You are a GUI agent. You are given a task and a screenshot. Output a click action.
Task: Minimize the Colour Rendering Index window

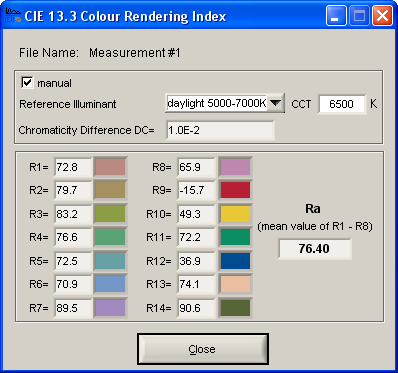click(336, 15)
